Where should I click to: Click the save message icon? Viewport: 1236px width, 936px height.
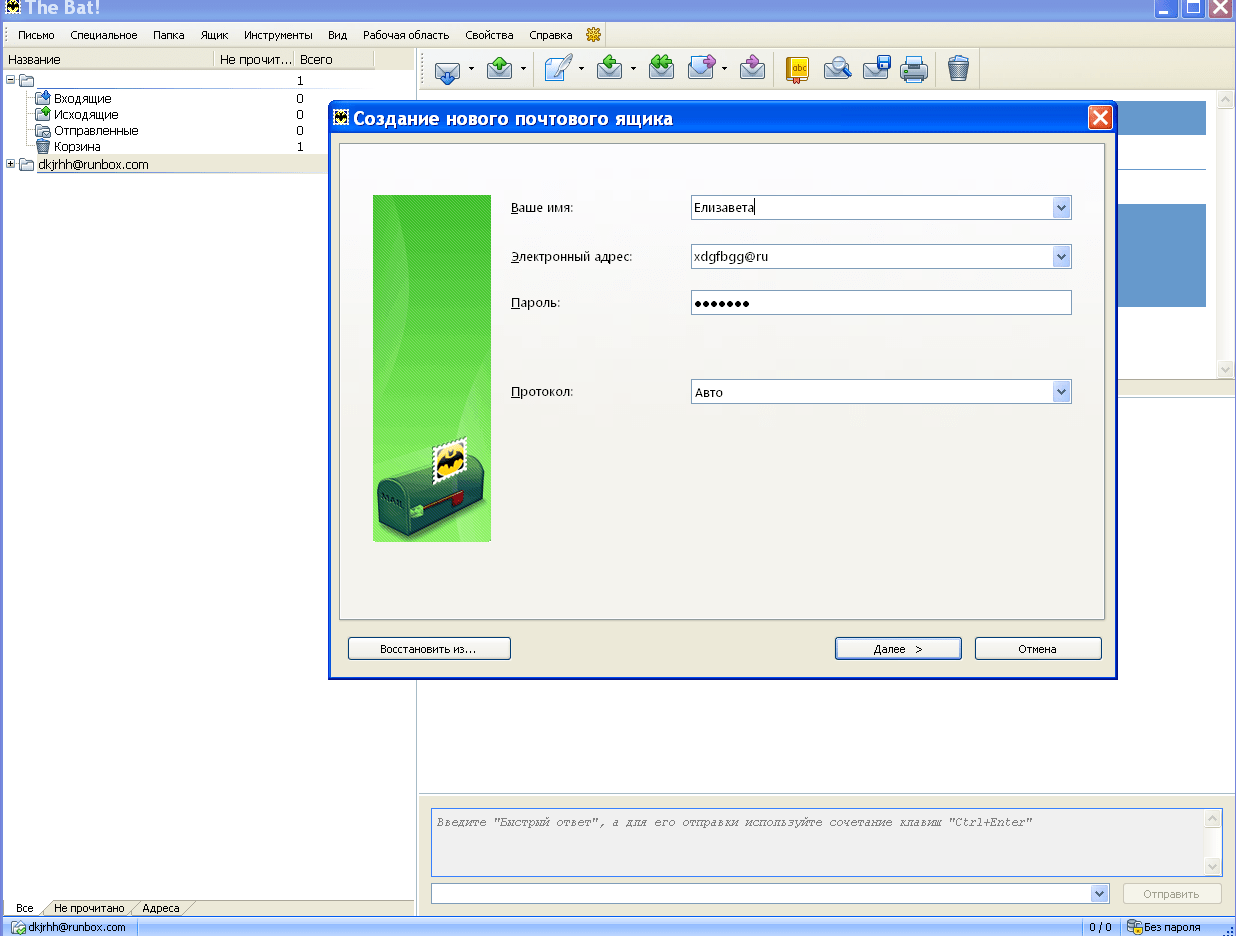(876, 69)
